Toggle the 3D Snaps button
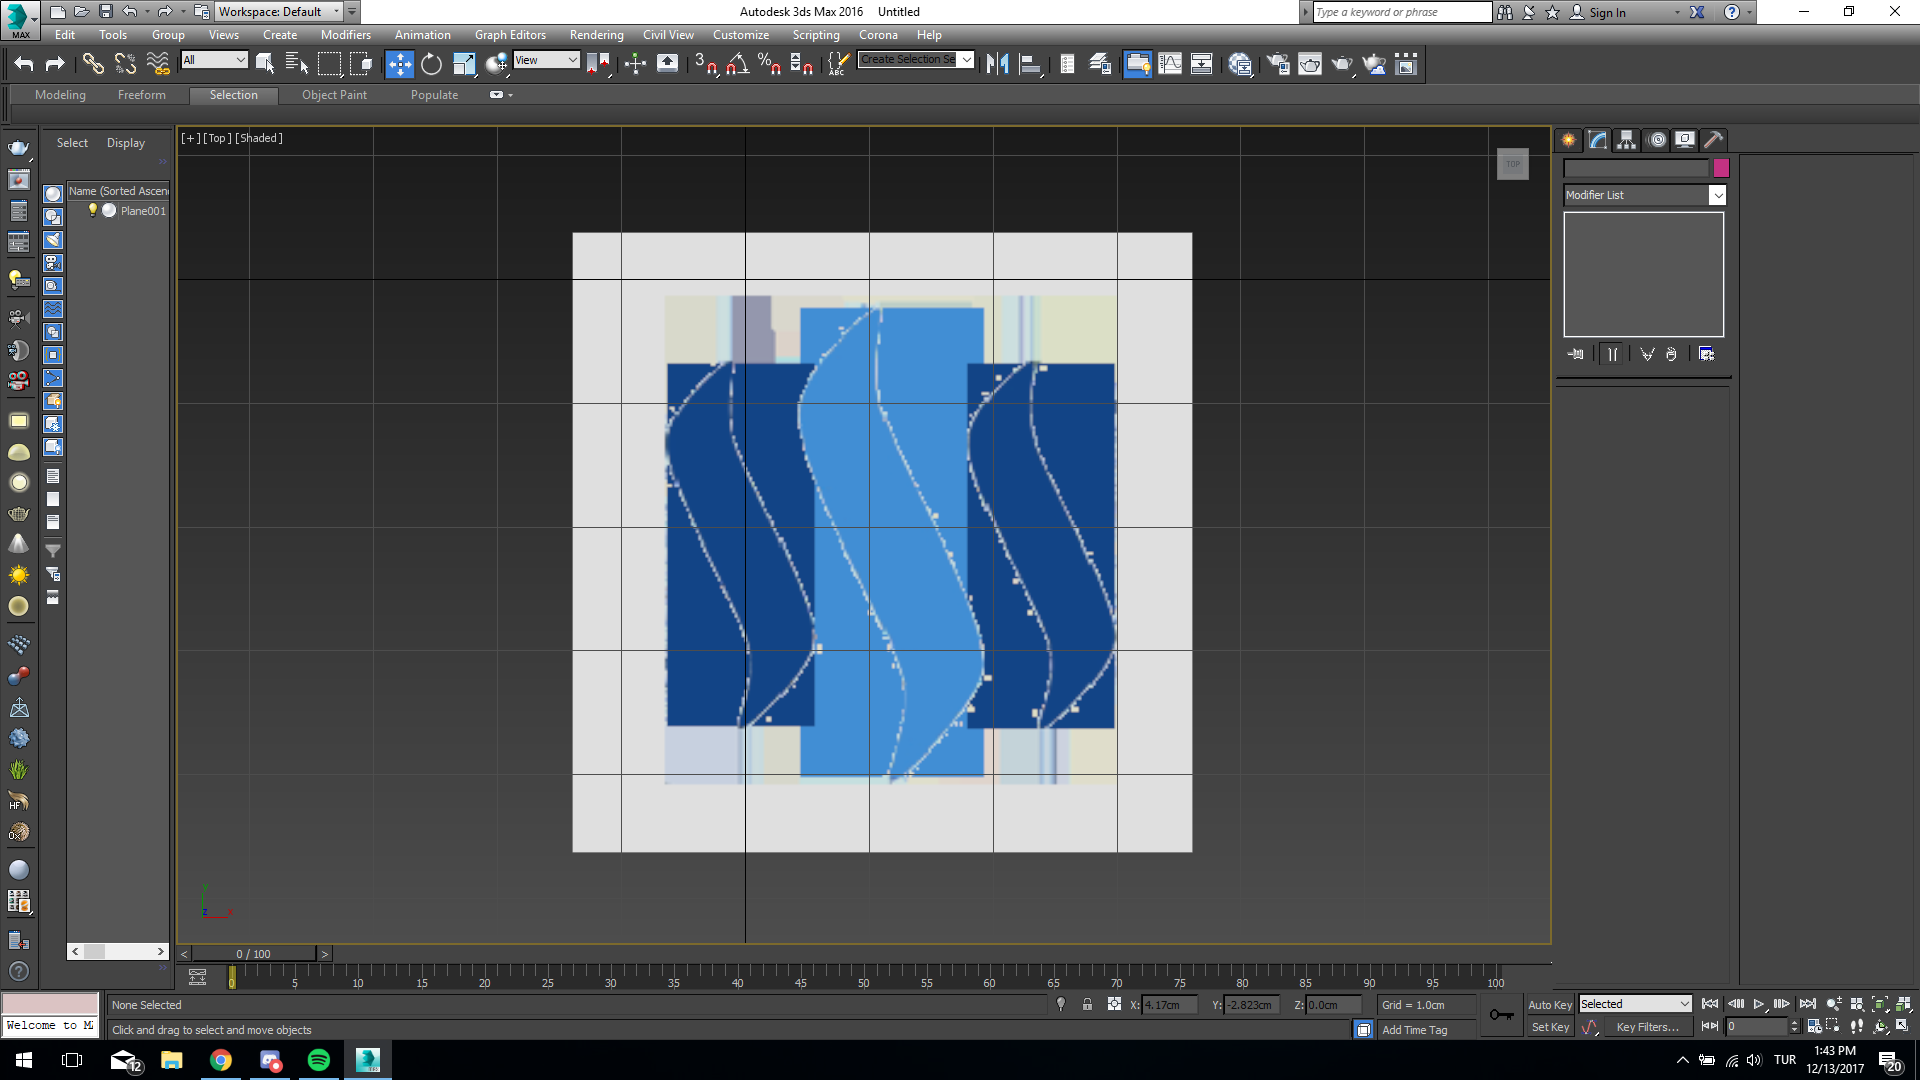 (x=705, y=64)
